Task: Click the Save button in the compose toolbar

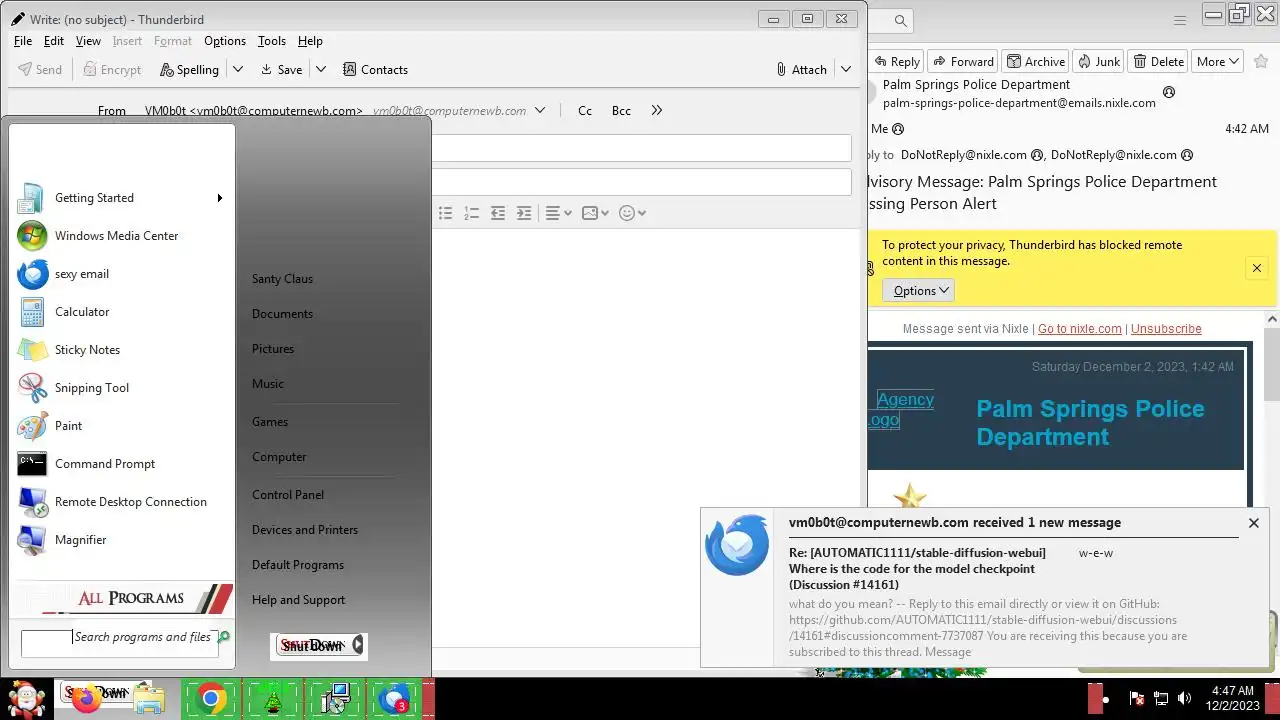Action: tap(281, 69)
